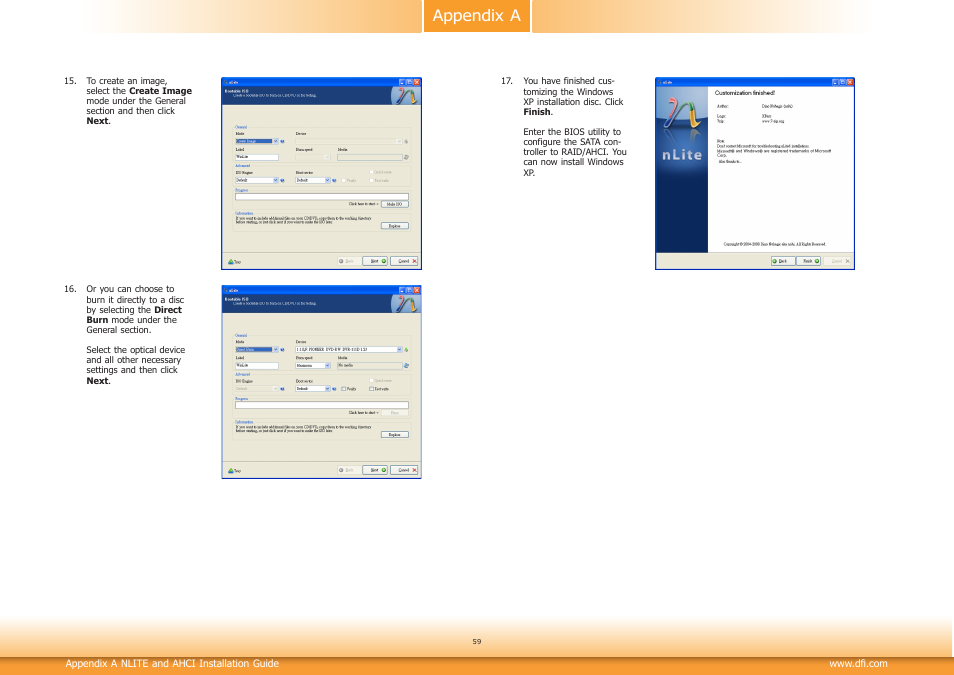Click Next button in Create Image window

tap(375, 261)
